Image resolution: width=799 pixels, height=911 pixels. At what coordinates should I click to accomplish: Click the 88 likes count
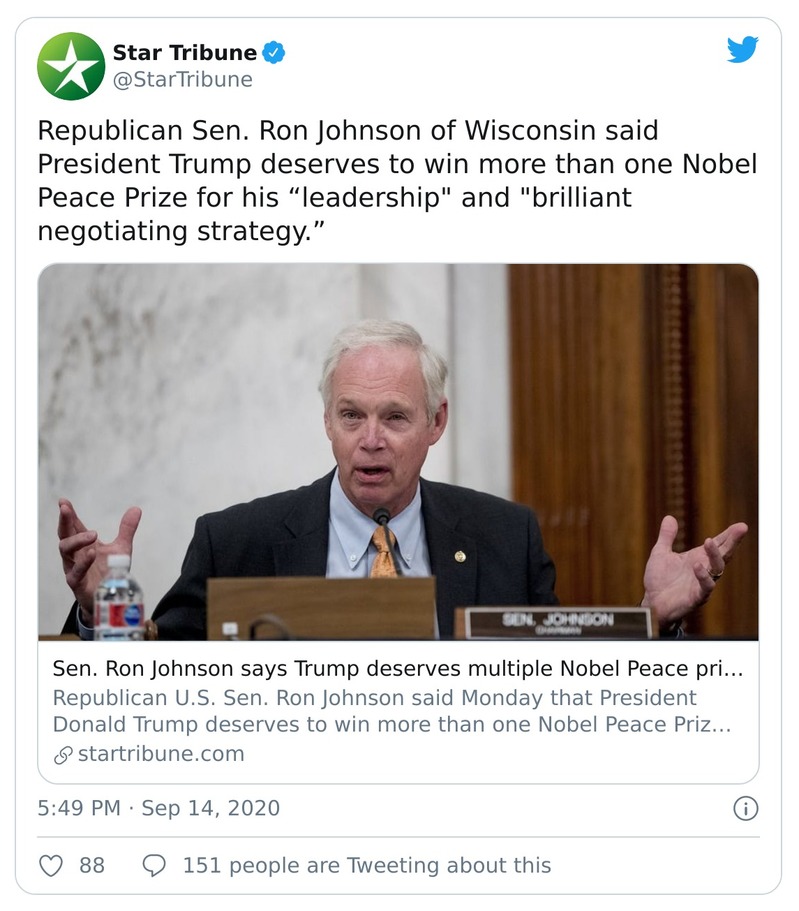click(92, 865)
